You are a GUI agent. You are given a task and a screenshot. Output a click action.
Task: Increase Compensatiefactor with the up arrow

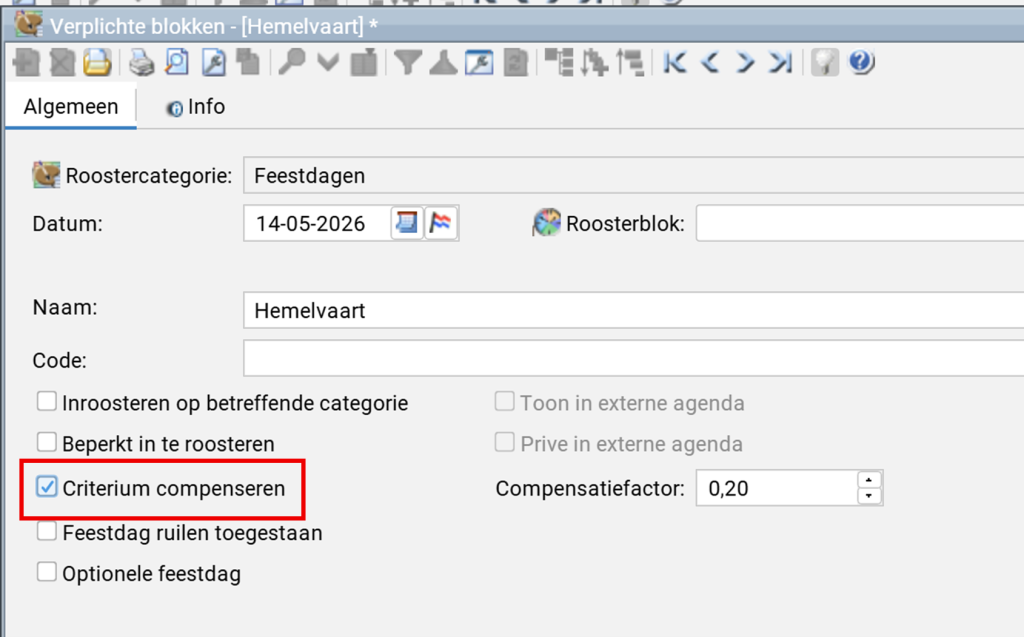pyautogui.click(x=869, y=480)
